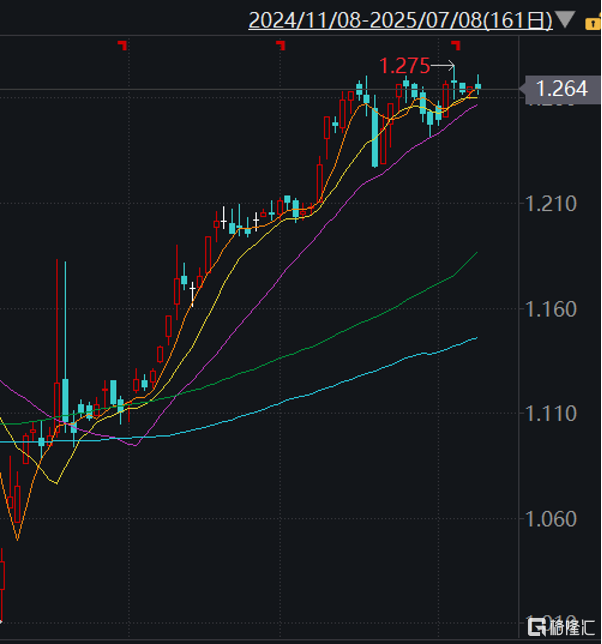602x644 pixels.
Task: Click the first red corner marker on left
Action: coord(122,45)
